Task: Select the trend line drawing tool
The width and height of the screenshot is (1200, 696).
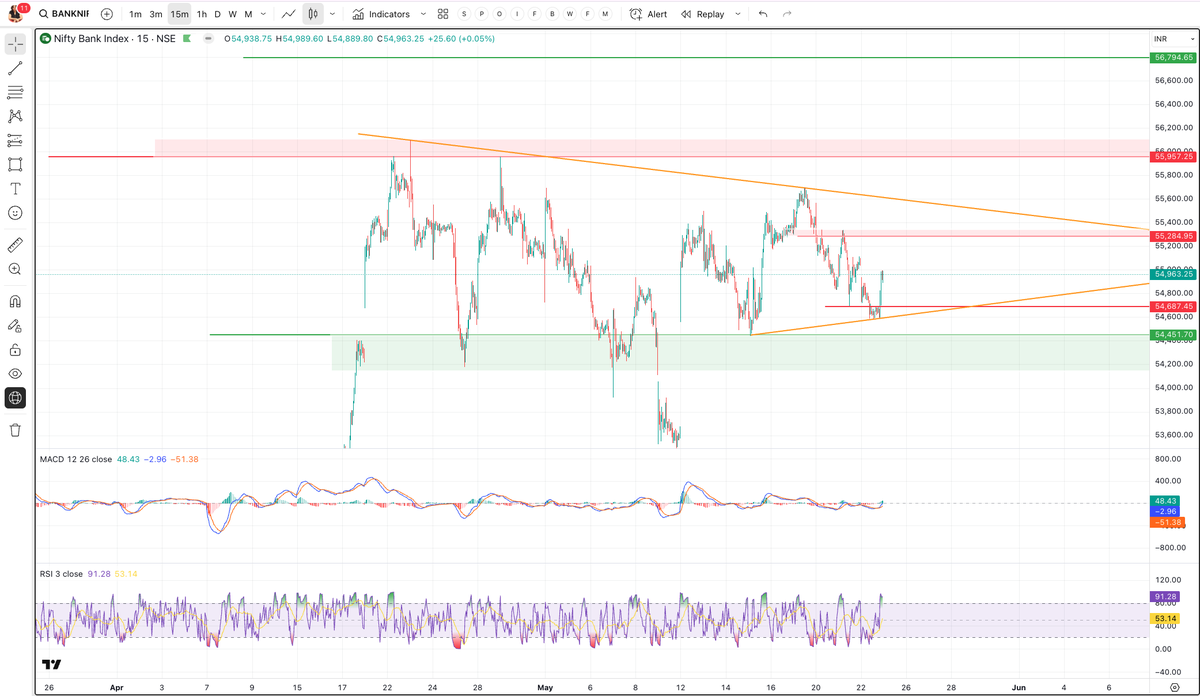Action: click(x=15, y=68)
